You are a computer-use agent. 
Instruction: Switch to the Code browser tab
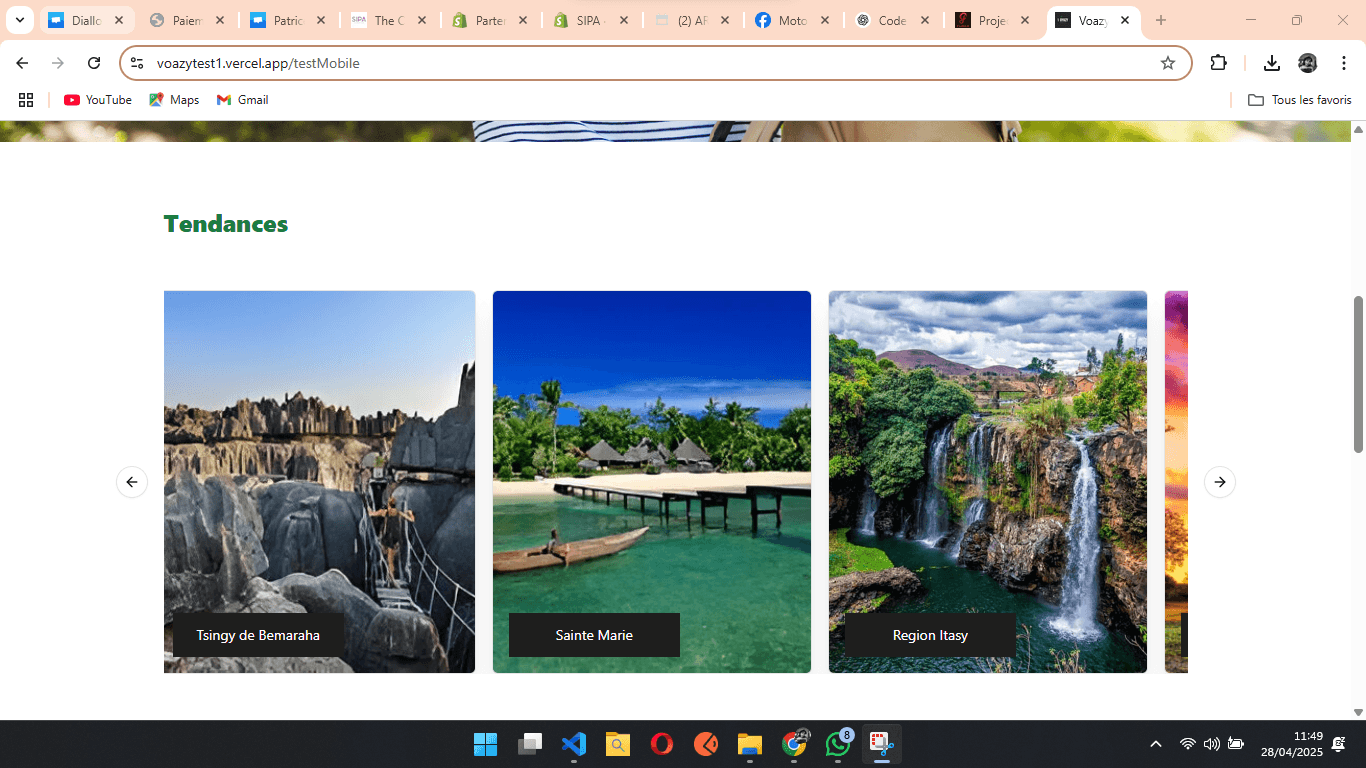[x=890, y=20]
